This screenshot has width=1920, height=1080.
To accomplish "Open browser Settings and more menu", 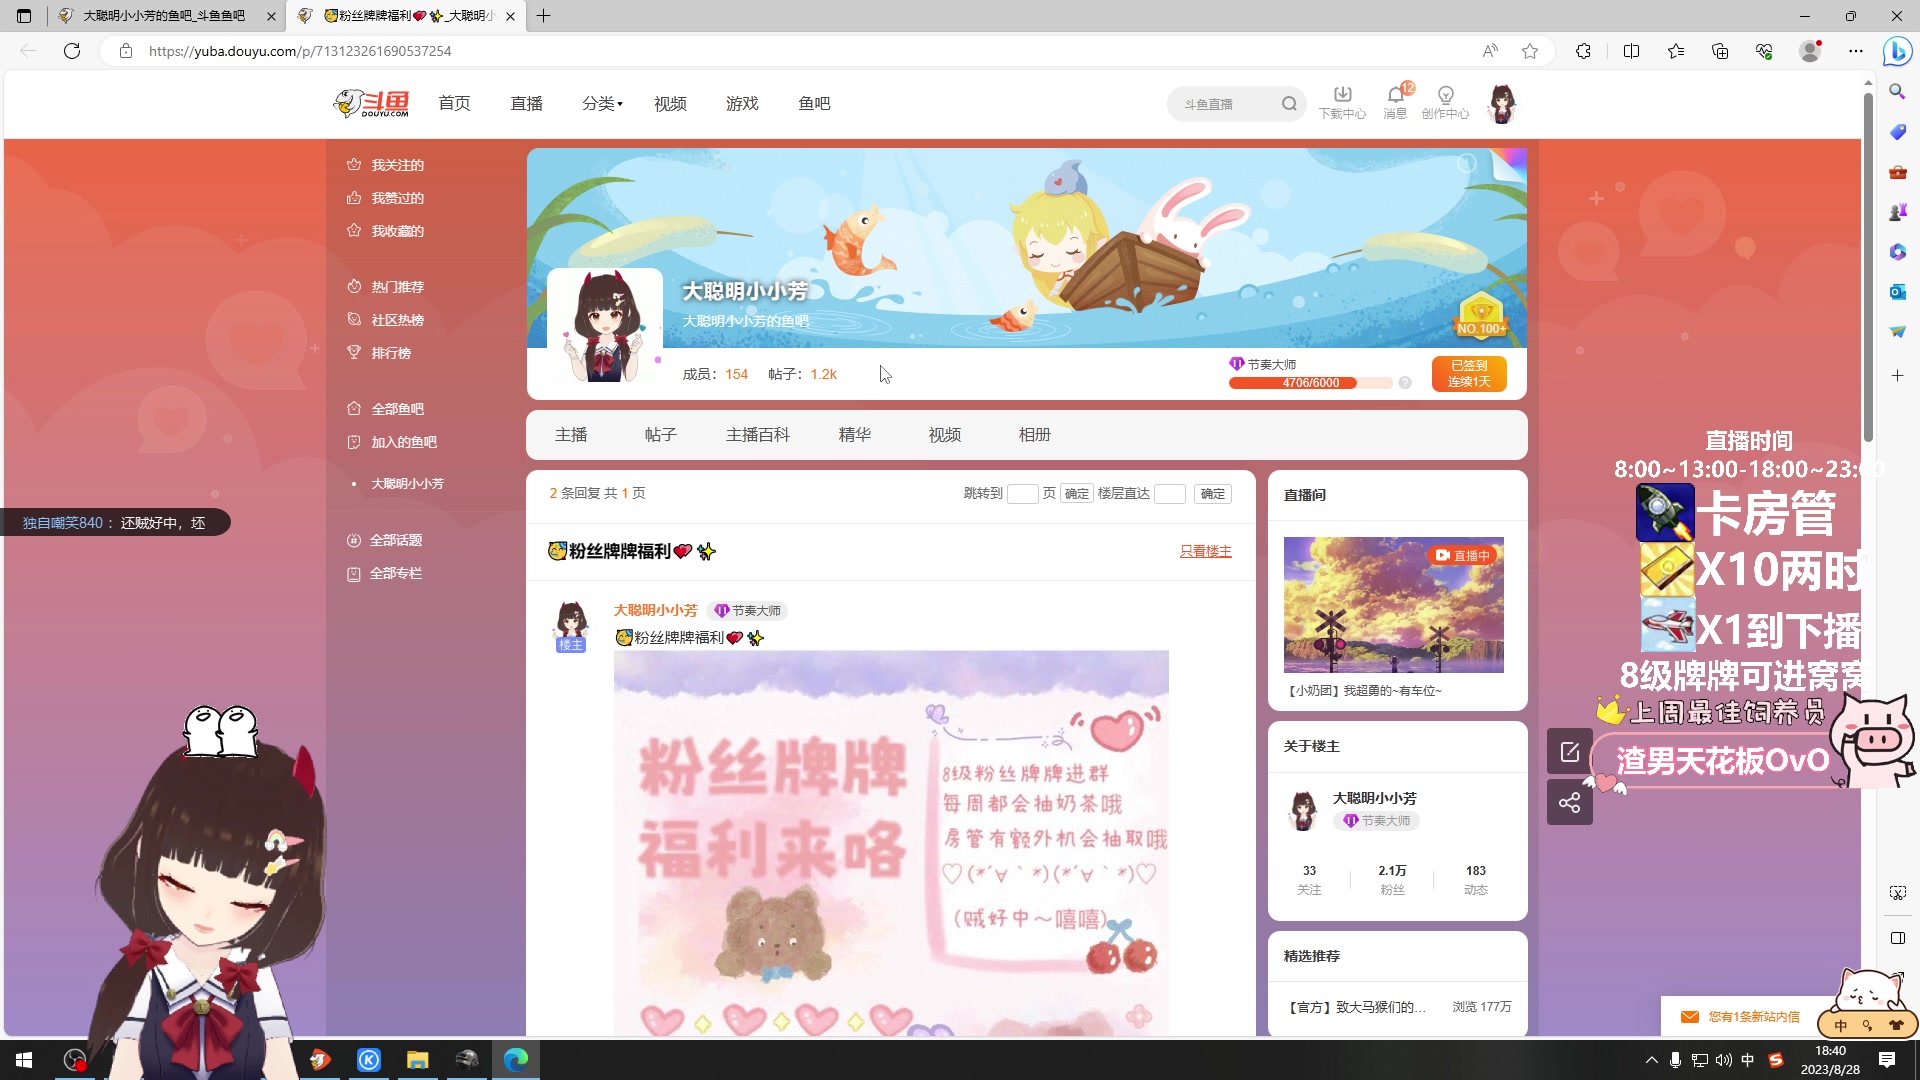I will click(x=1855, y=51).
